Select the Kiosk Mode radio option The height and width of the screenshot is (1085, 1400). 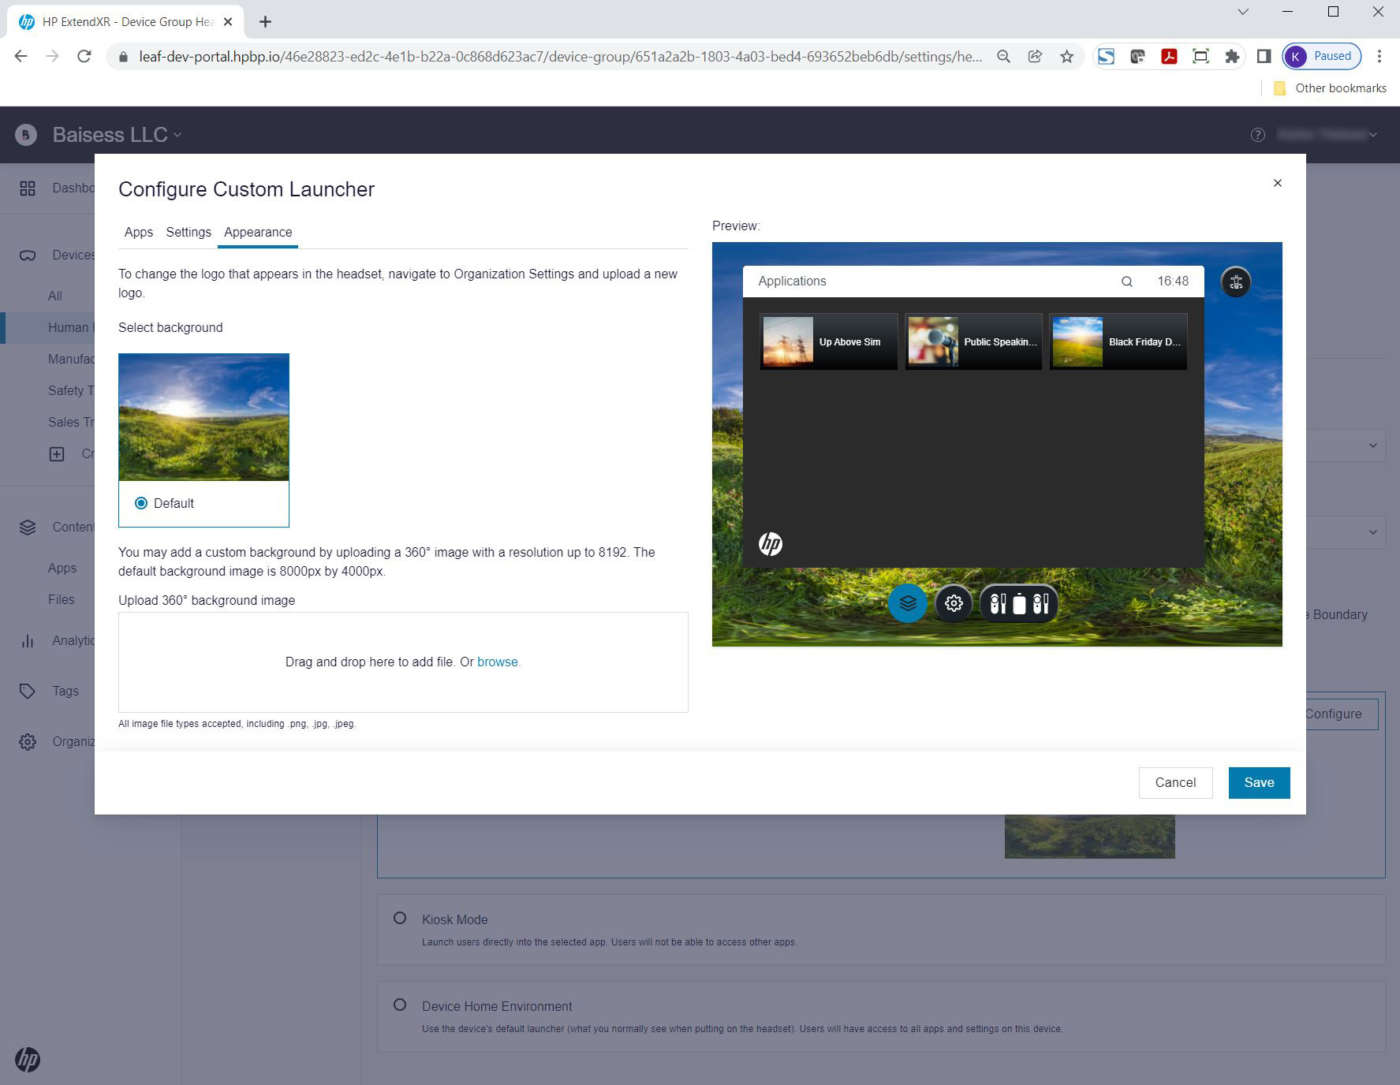400,918
